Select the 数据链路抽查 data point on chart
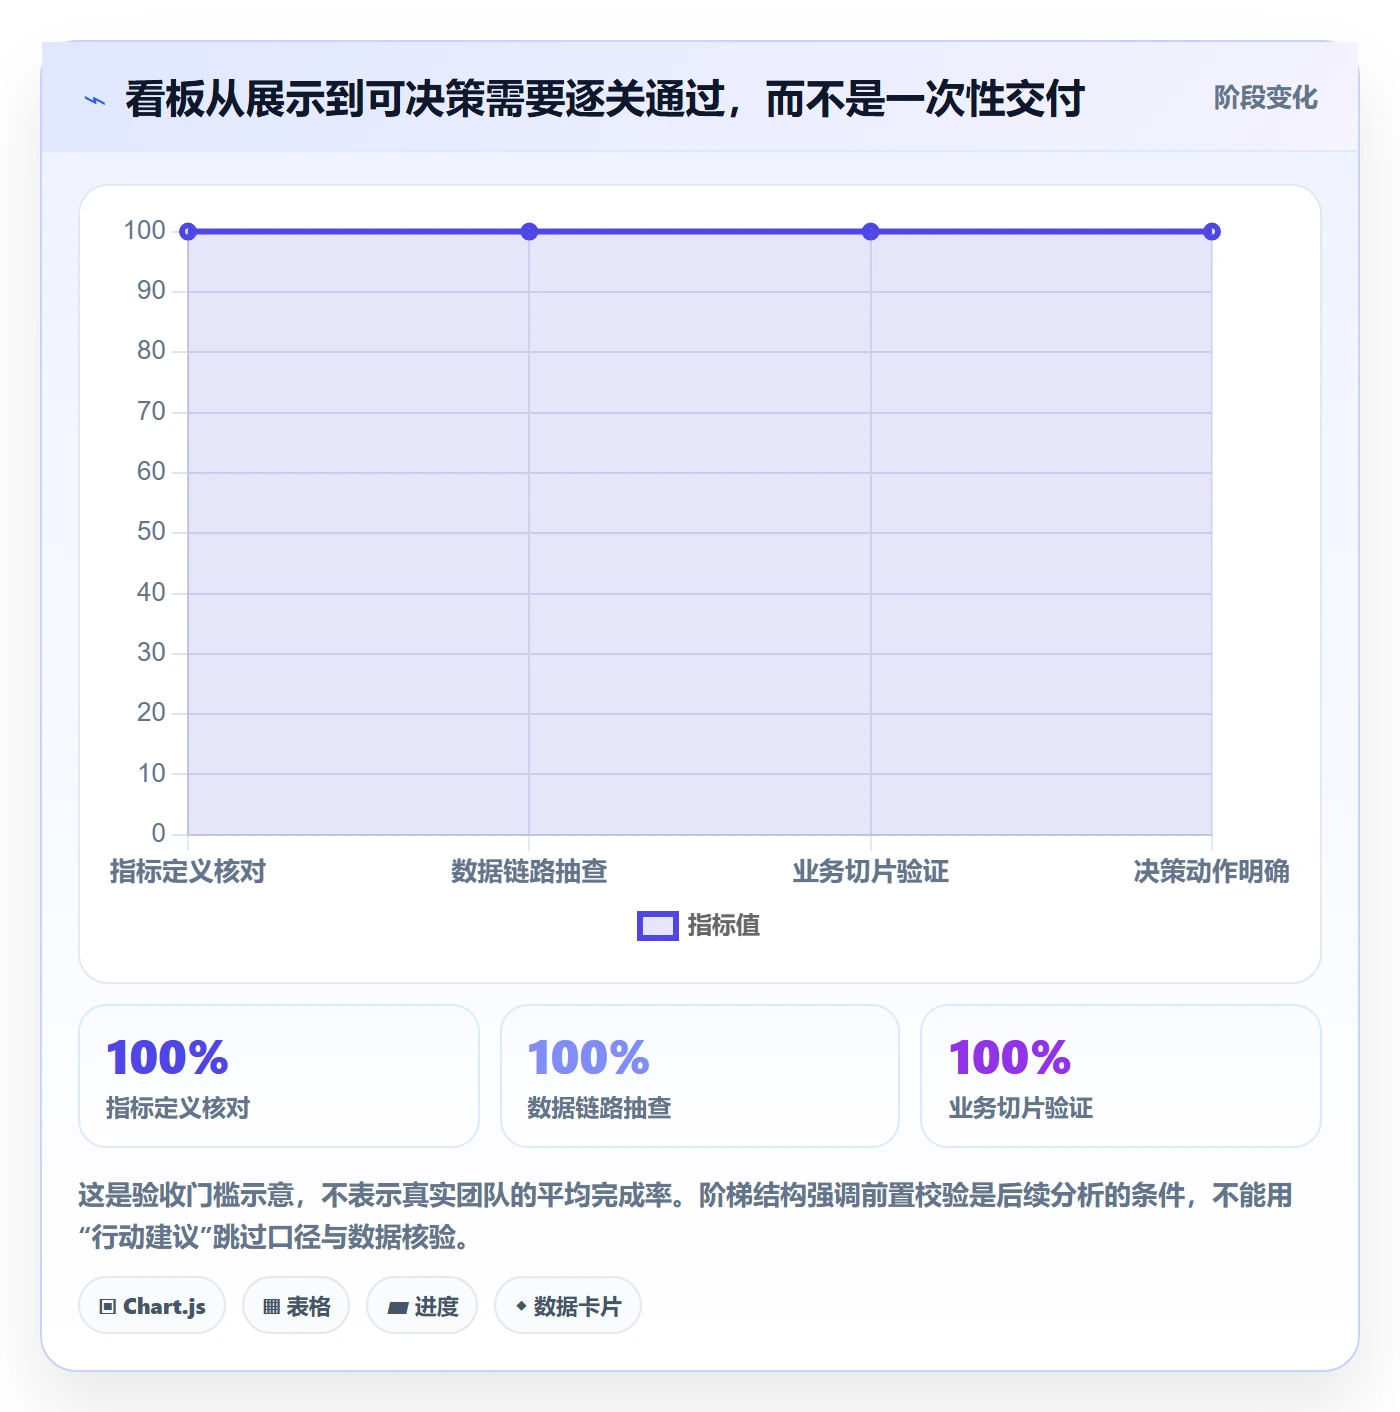 pos(529,232)
